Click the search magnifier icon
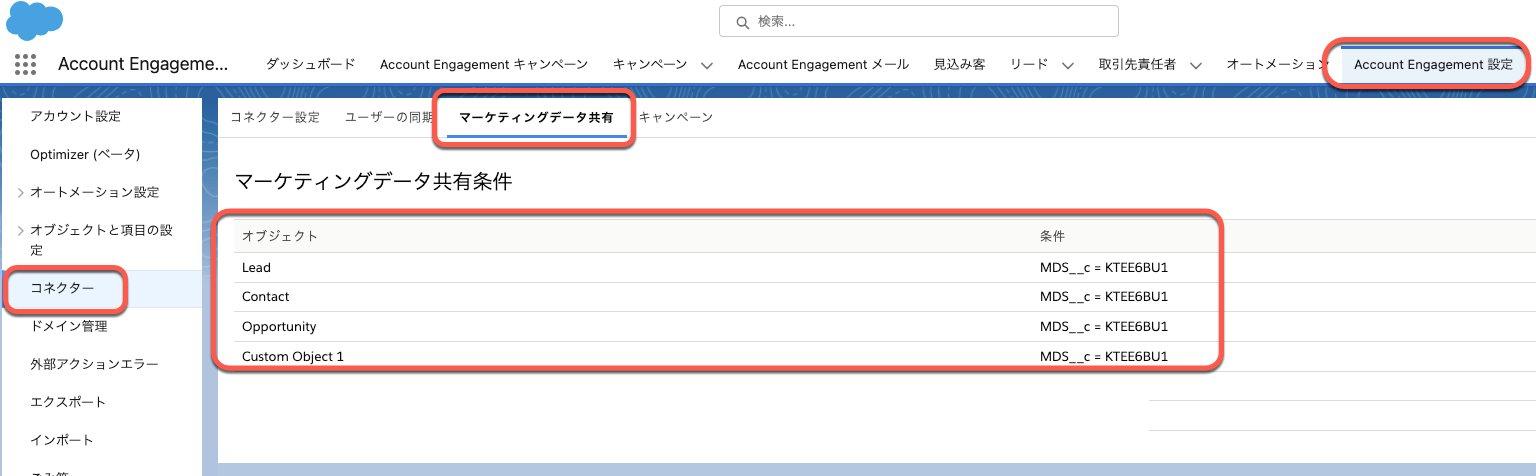The height and width of the screenshot is (476, 1536). (742, 21)
